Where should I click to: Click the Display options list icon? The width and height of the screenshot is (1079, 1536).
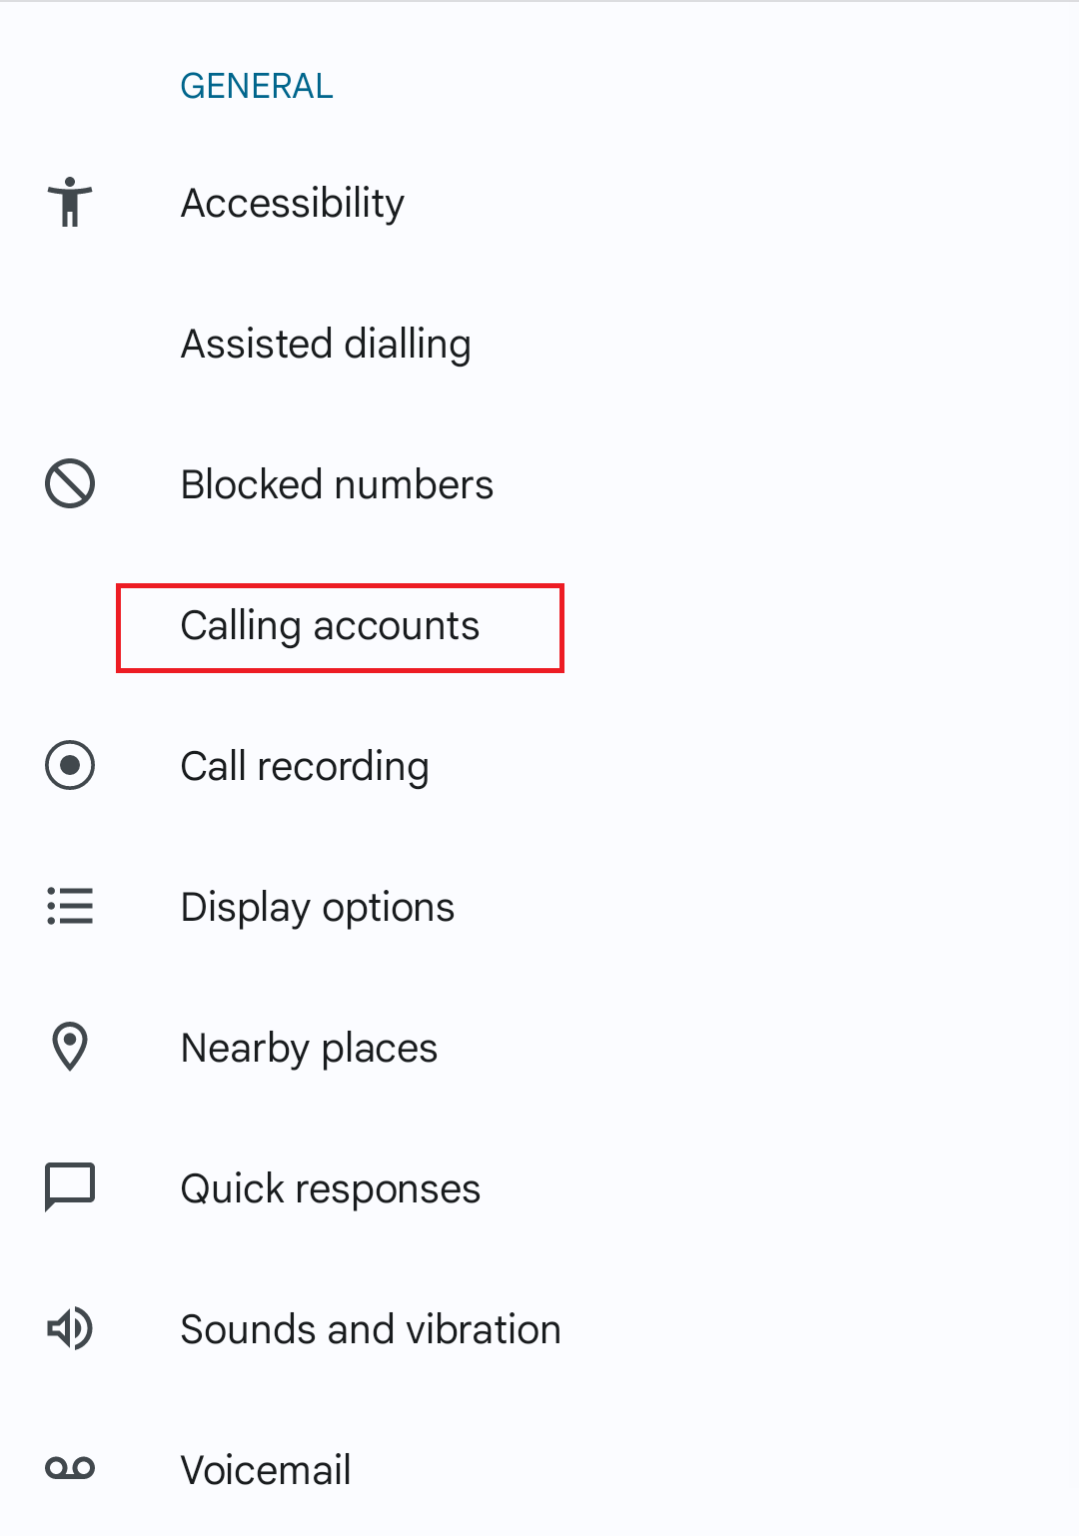(x=69, y=907)
